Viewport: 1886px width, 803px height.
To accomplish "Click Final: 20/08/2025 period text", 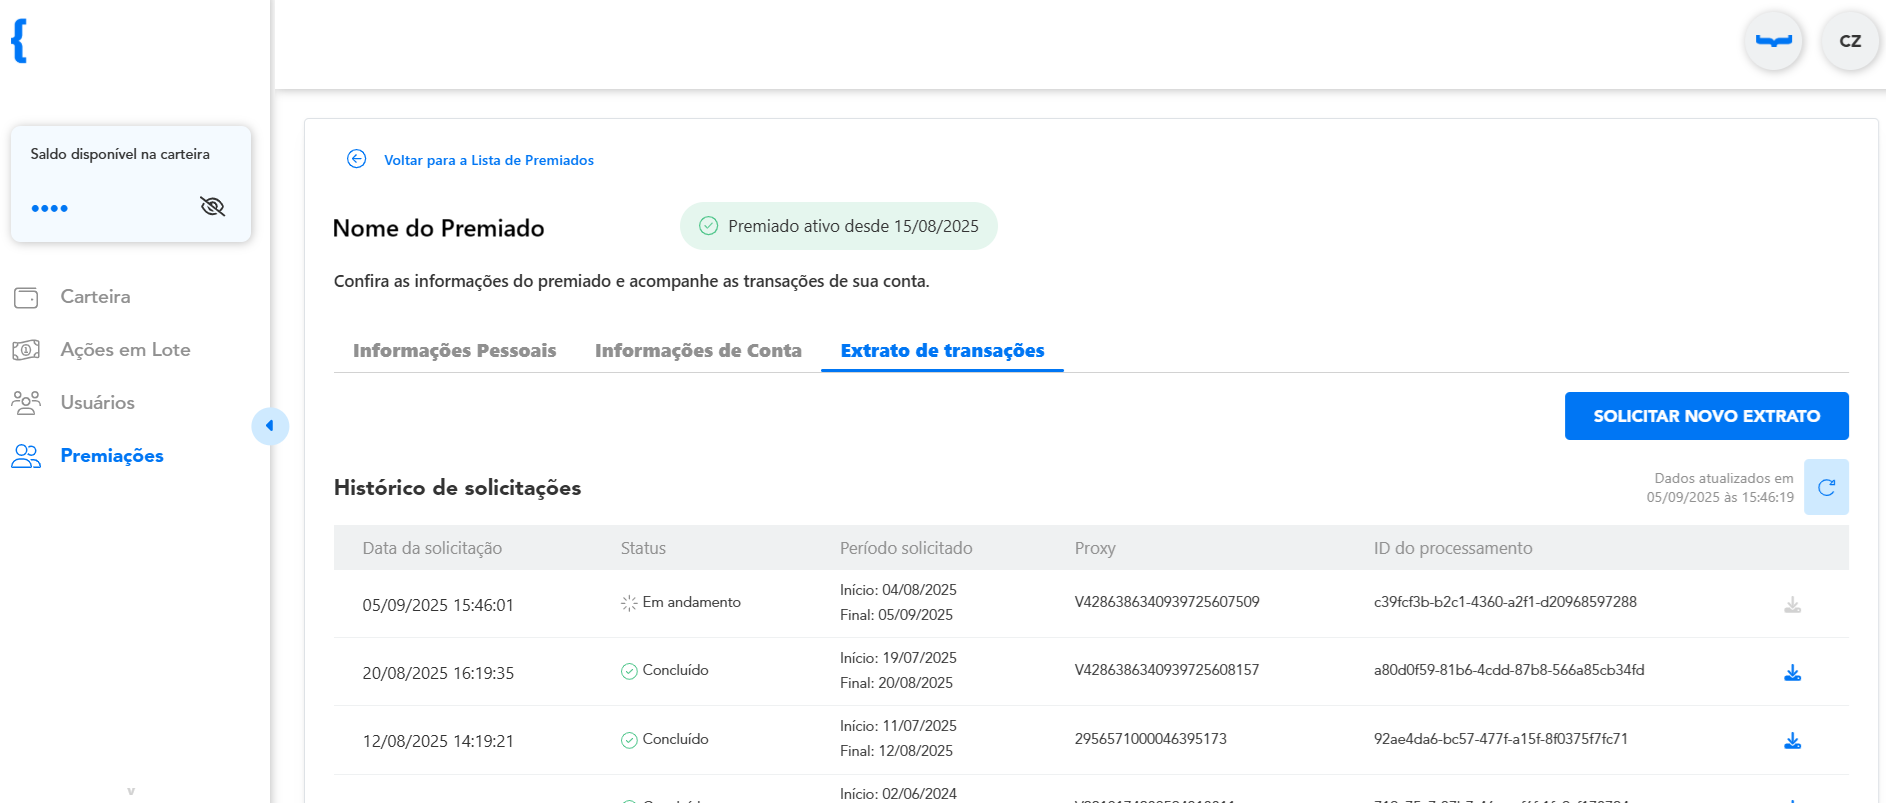I will click(896, 683).
